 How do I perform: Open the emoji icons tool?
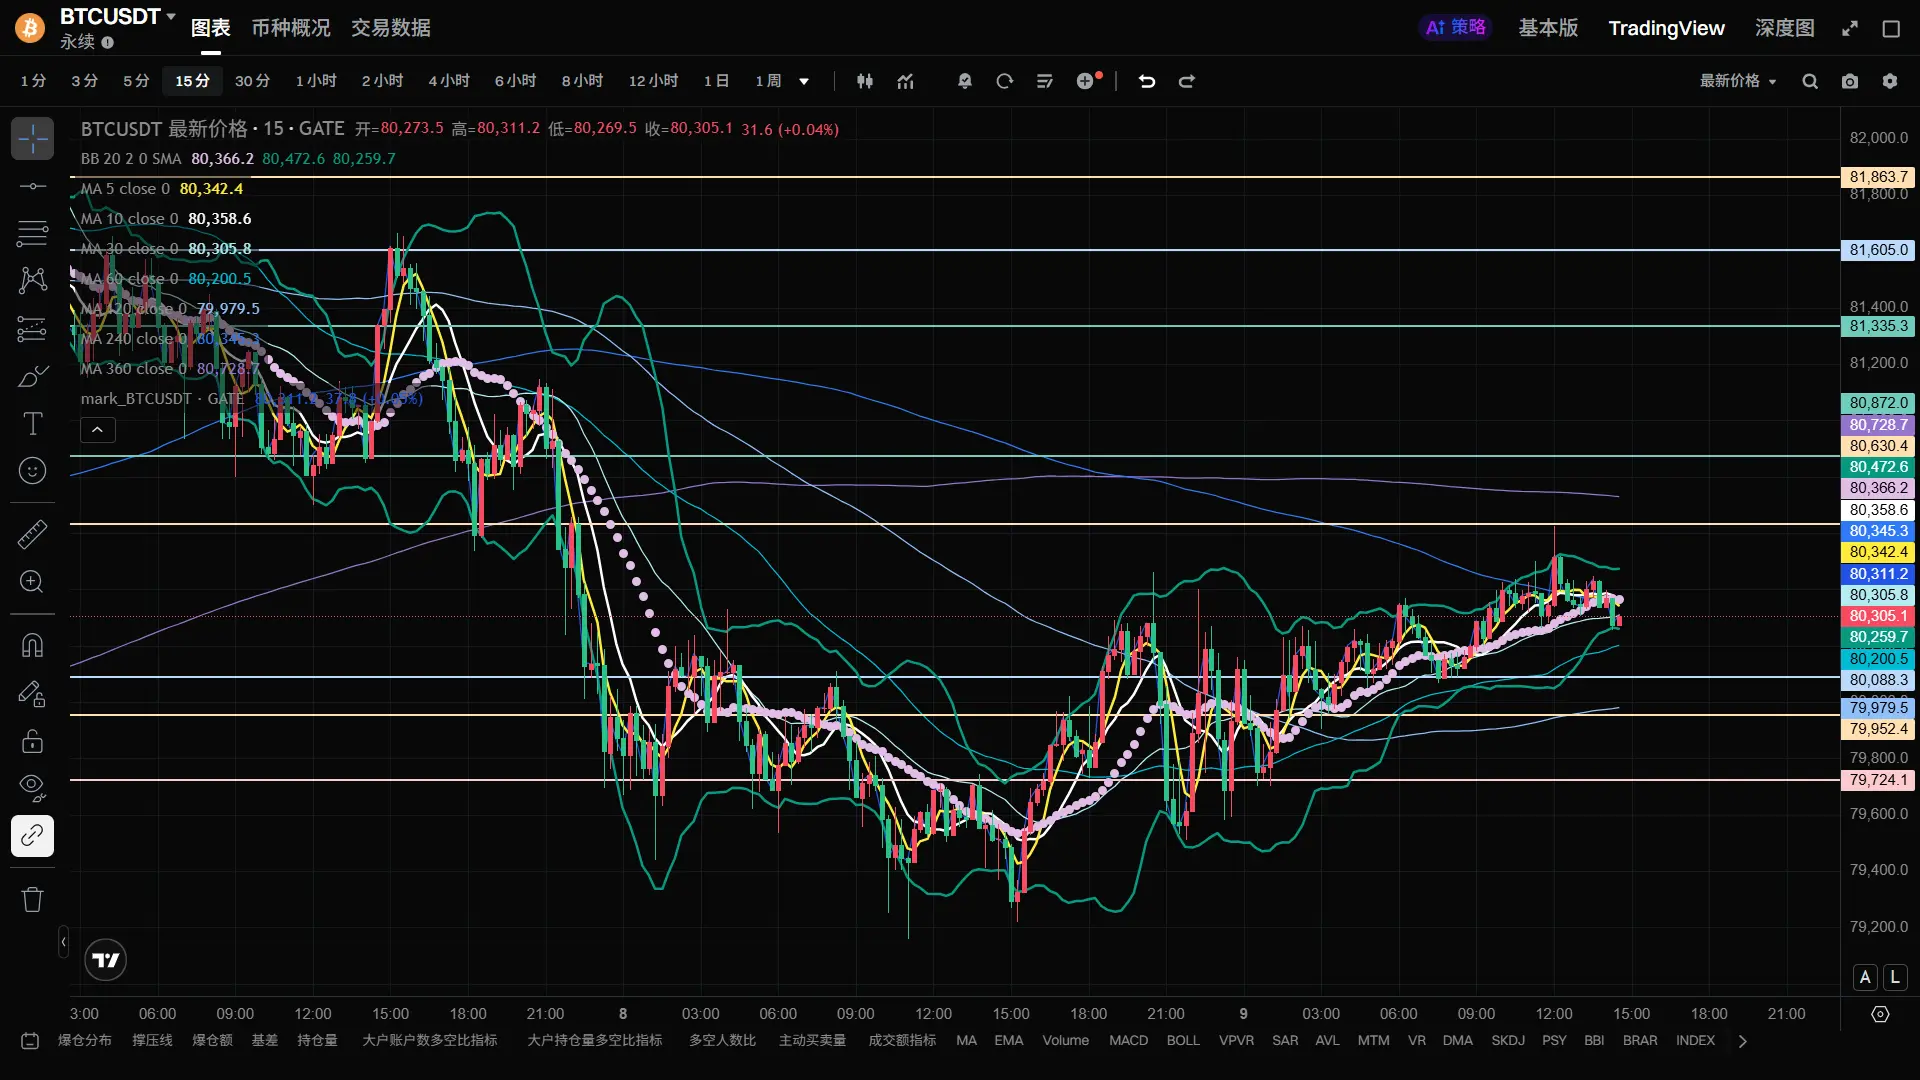tap(32, 471)
